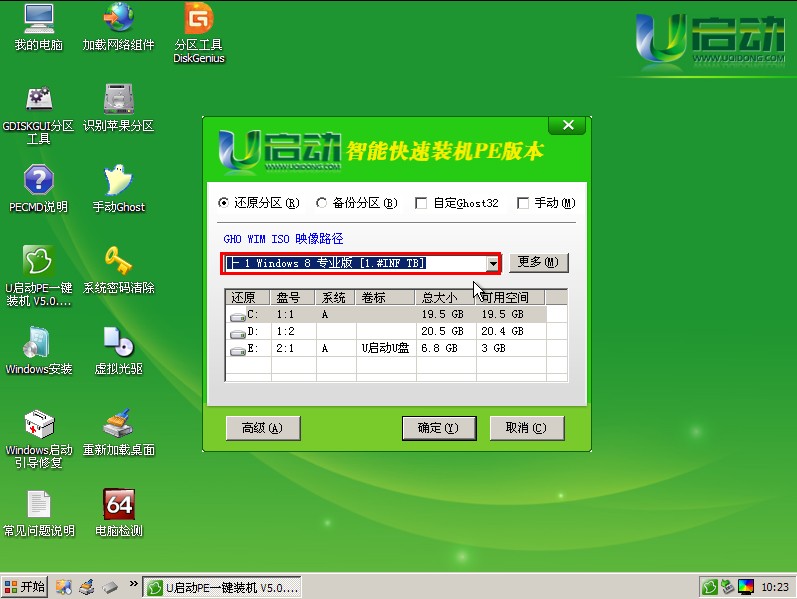
Task: Open the 常见问题说明 document icon
Action: click(39, 514)
